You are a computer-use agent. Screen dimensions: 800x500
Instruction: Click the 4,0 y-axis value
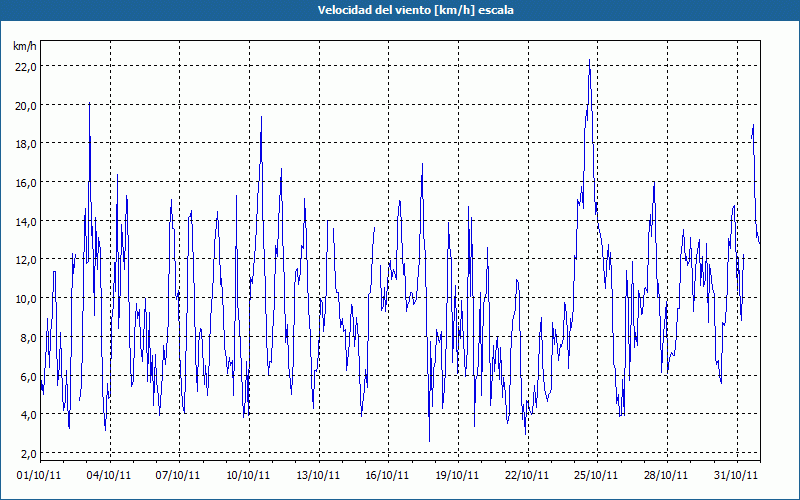pyautogui.click(x=29, y=414)
